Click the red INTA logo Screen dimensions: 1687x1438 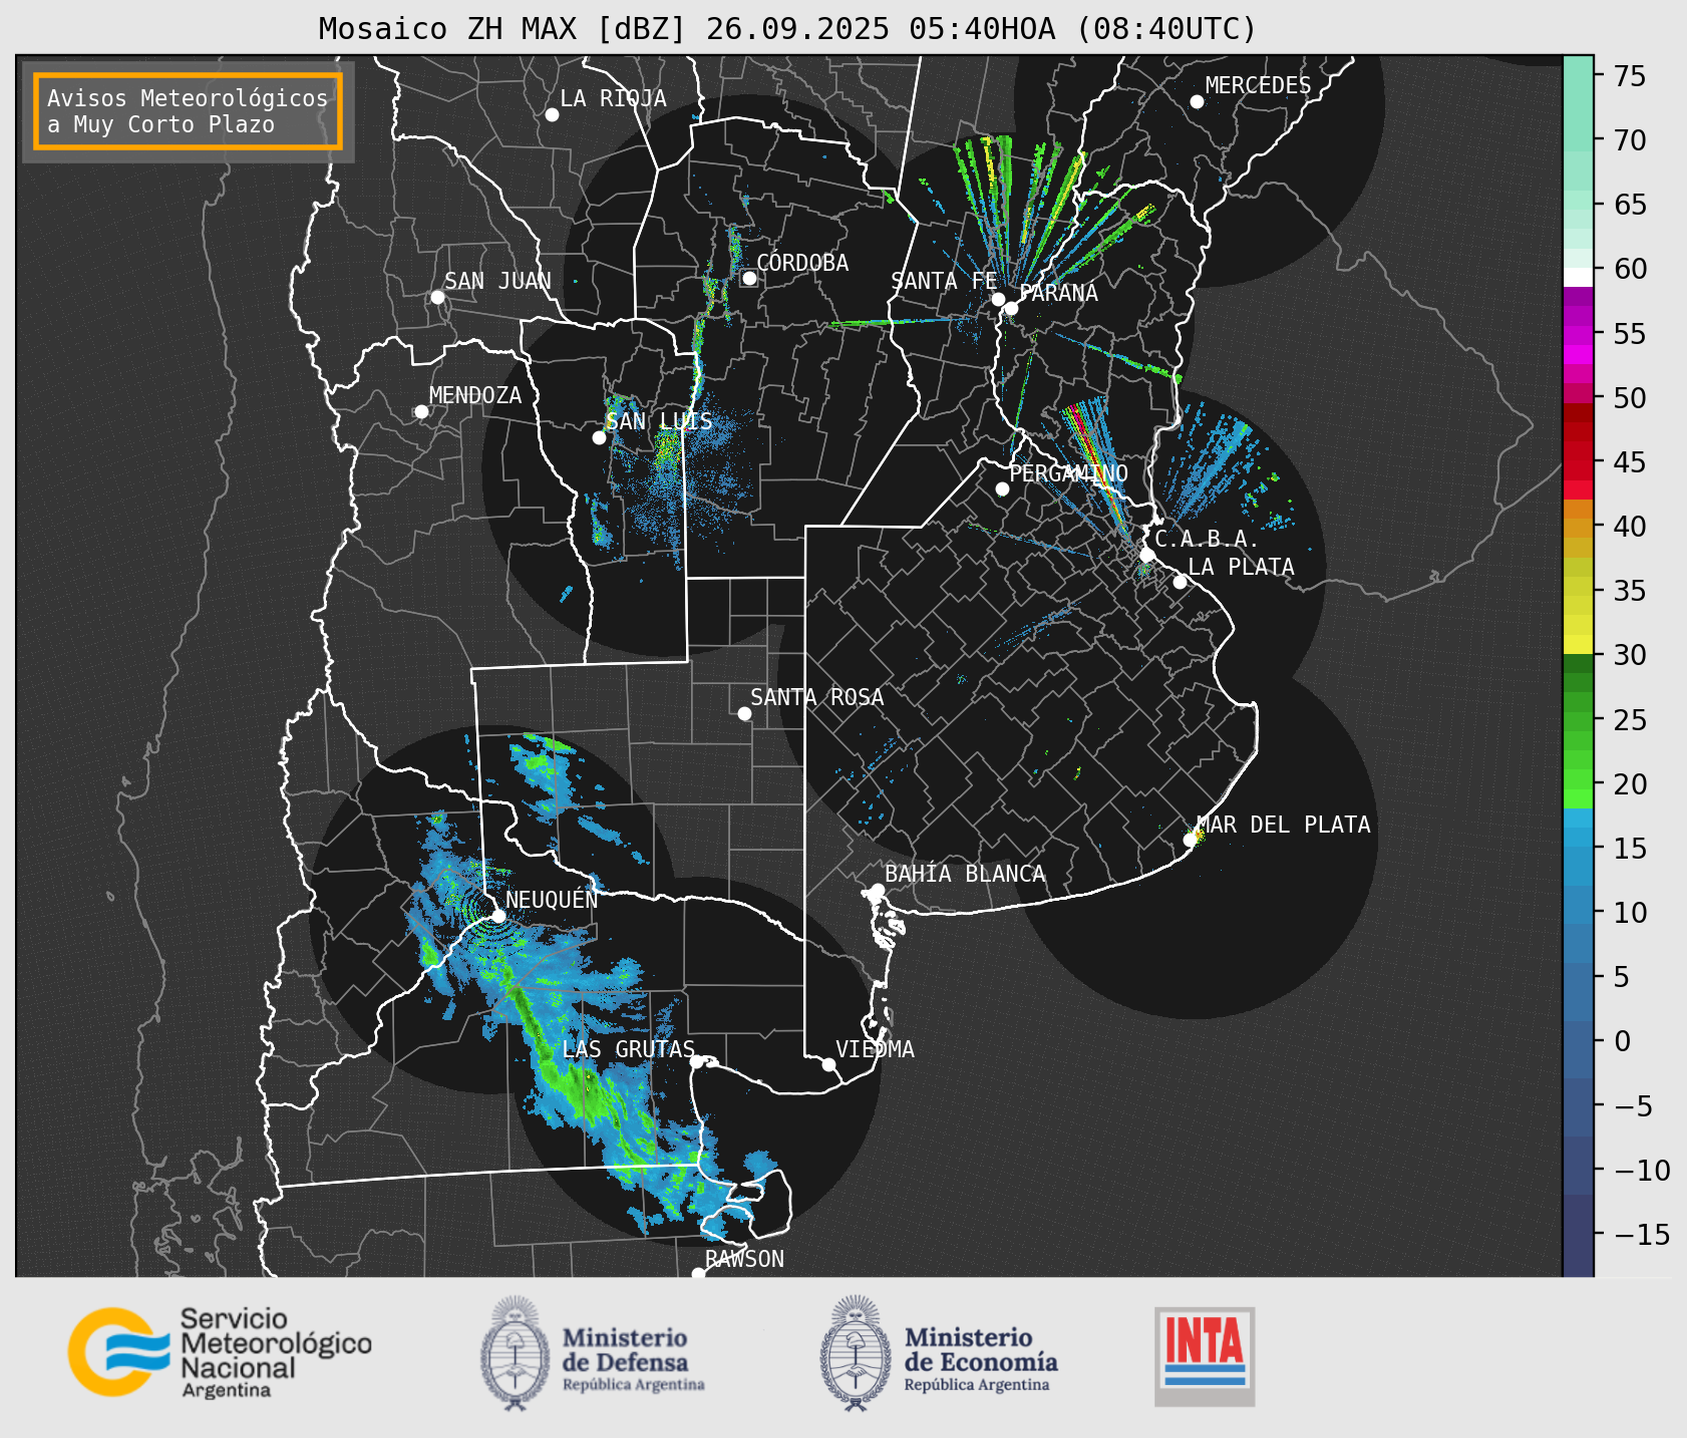pos(1204,1354)
